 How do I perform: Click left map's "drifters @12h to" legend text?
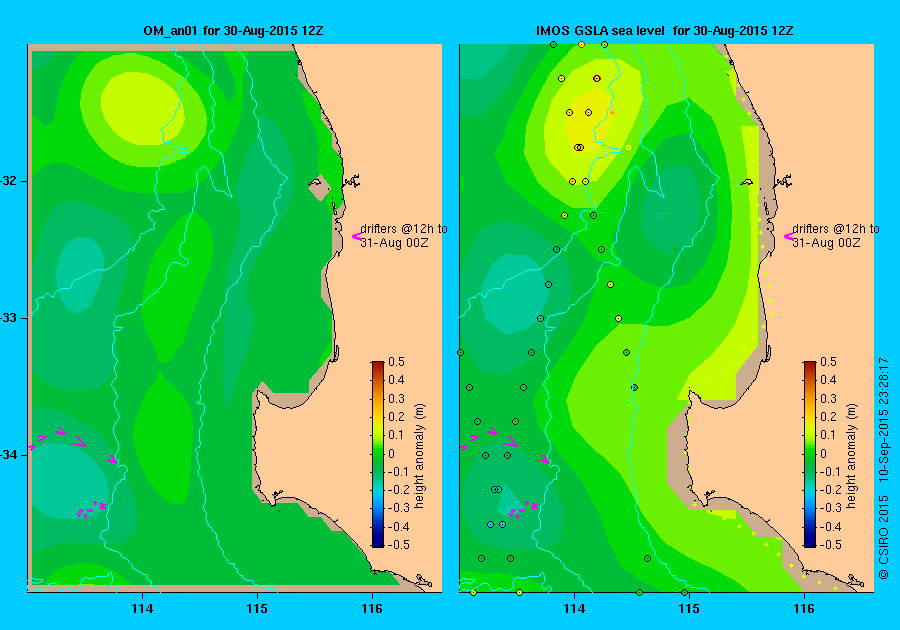pyautogui.click(x=404, y=229)
